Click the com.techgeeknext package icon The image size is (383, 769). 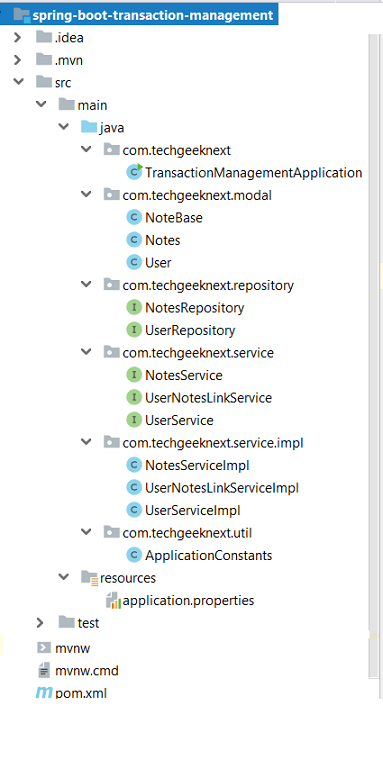click(x=111, y=150)
